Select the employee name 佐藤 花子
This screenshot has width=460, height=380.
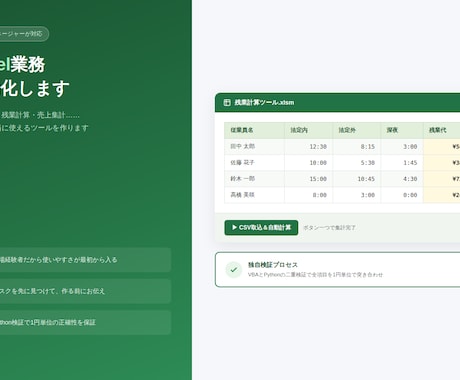[x=242, y=163]
